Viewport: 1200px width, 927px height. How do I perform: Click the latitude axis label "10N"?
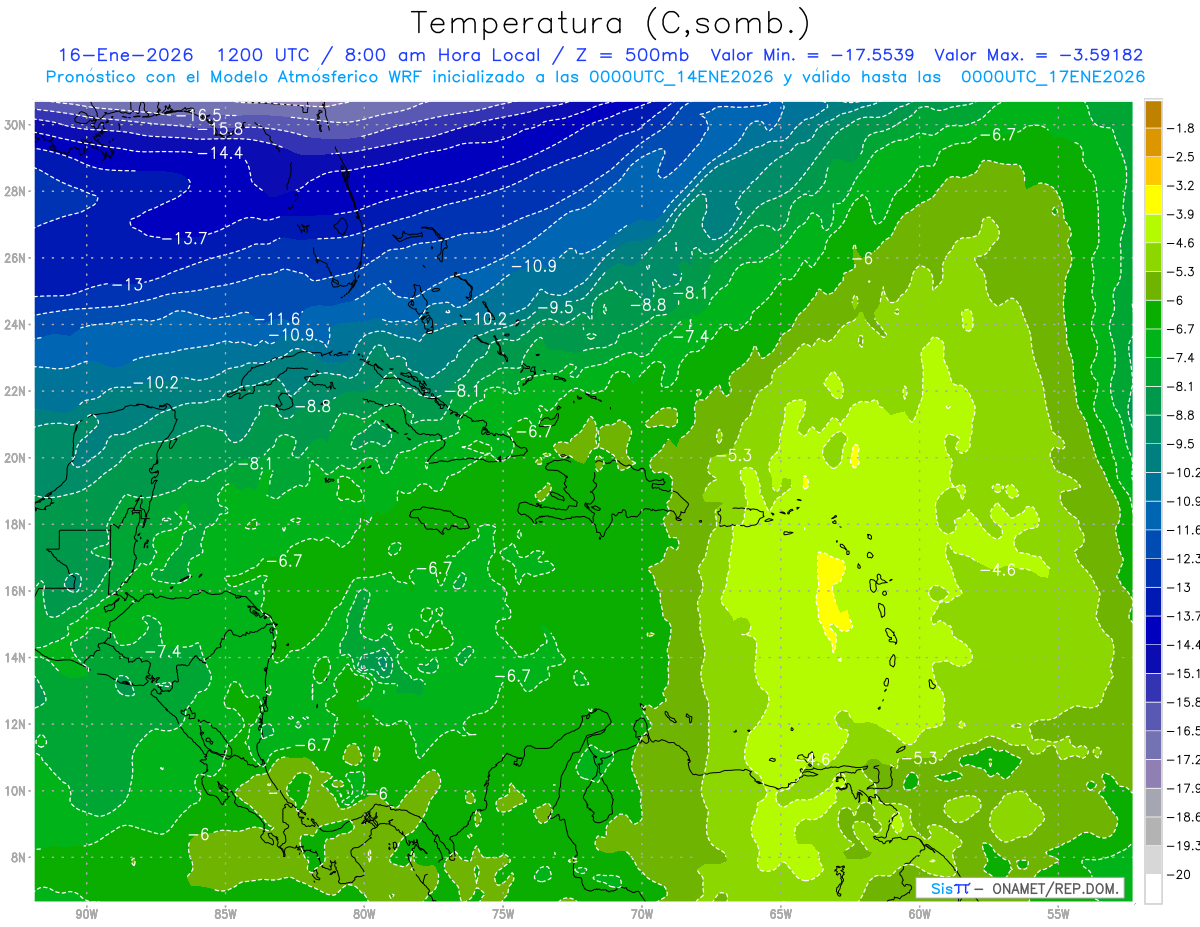[x=17, y=791]
